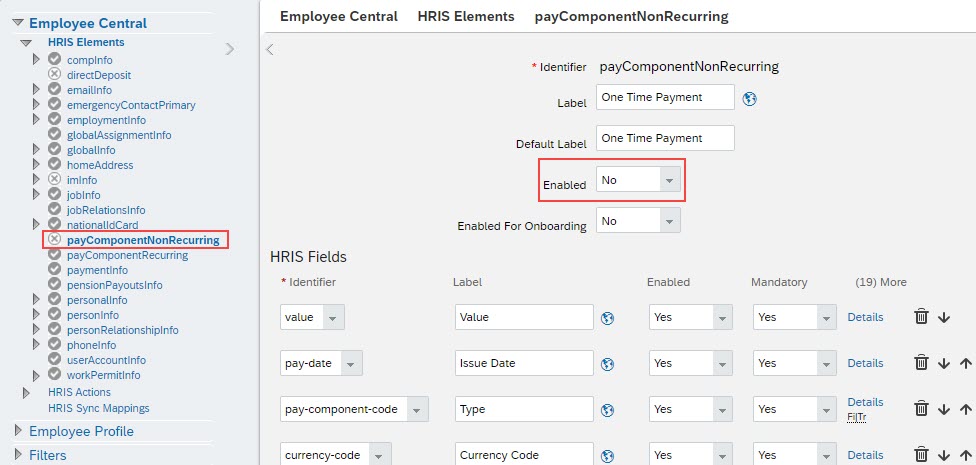Move the value field down

(944, 317)
